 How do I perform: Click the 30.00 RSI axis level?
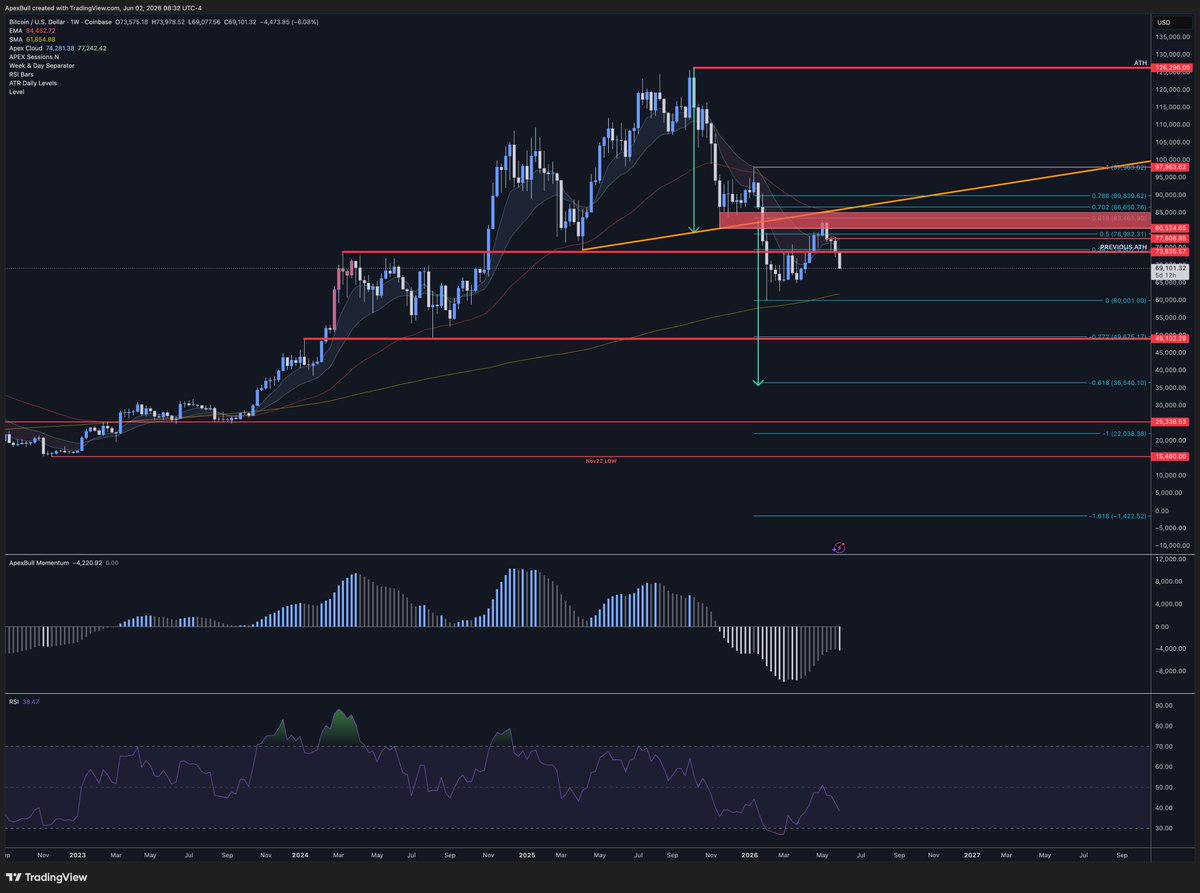tap(1163, 828)
